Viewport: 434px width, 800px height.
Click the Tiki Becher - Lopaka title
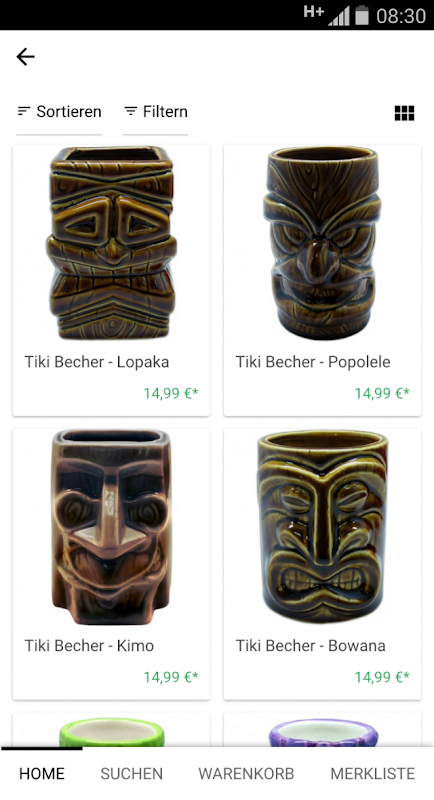[x=97, y=362]
